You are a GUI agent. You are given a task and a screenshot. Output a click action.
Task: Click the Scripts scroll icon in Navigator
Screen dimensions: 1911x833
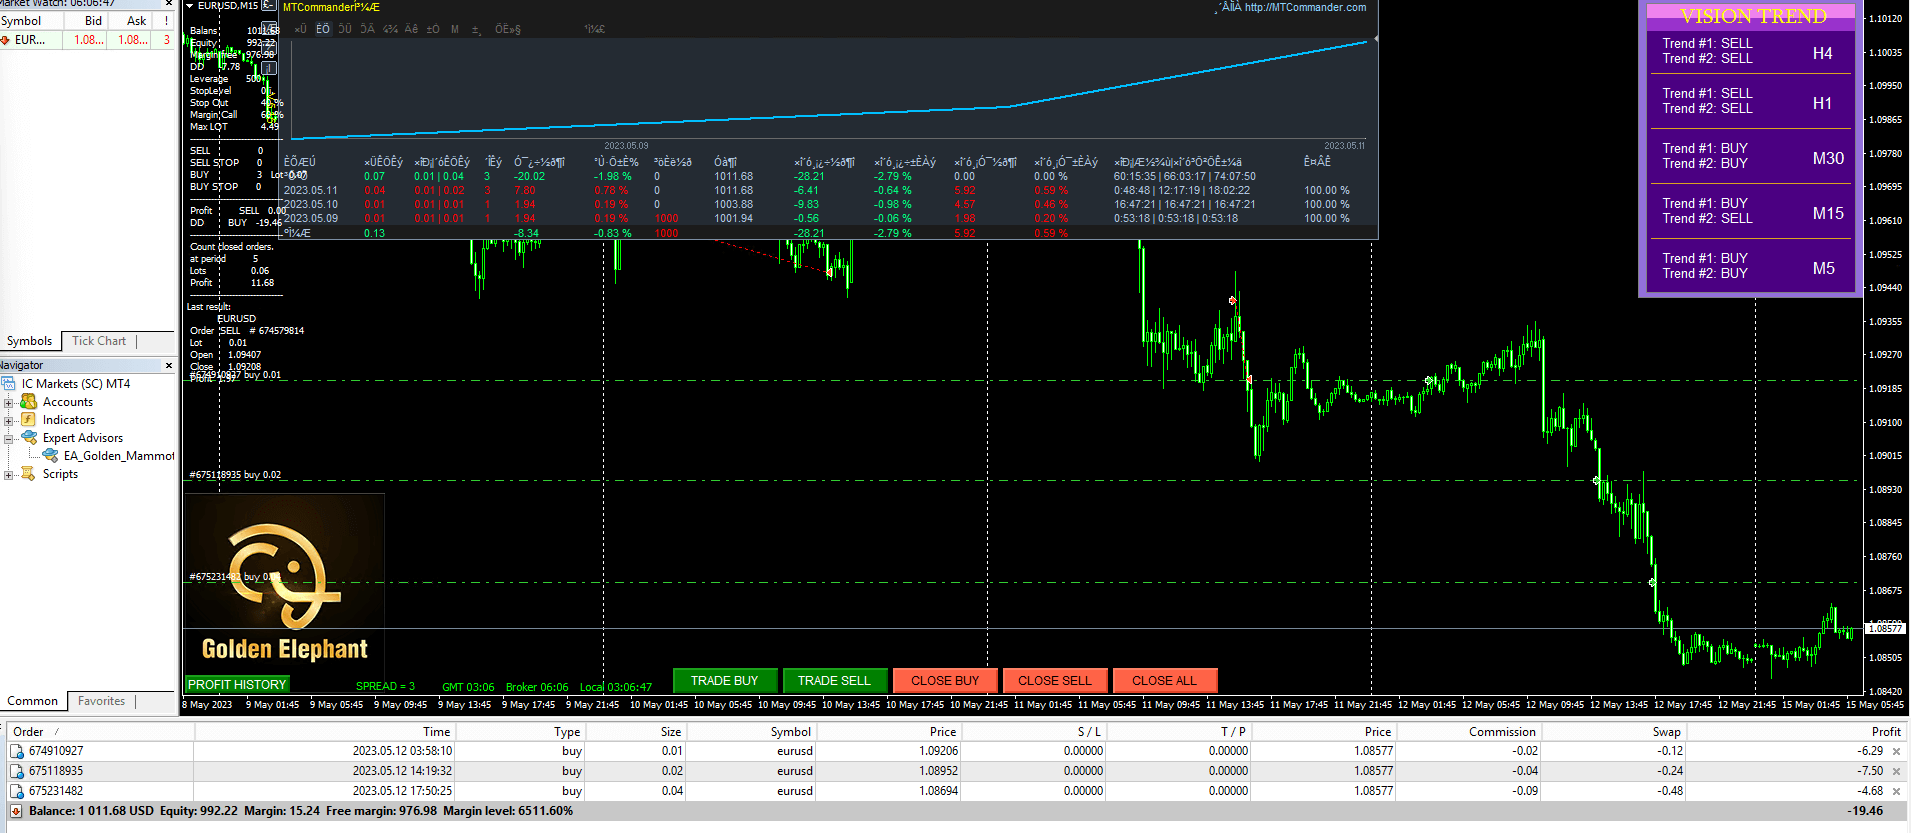coord(29,474)
